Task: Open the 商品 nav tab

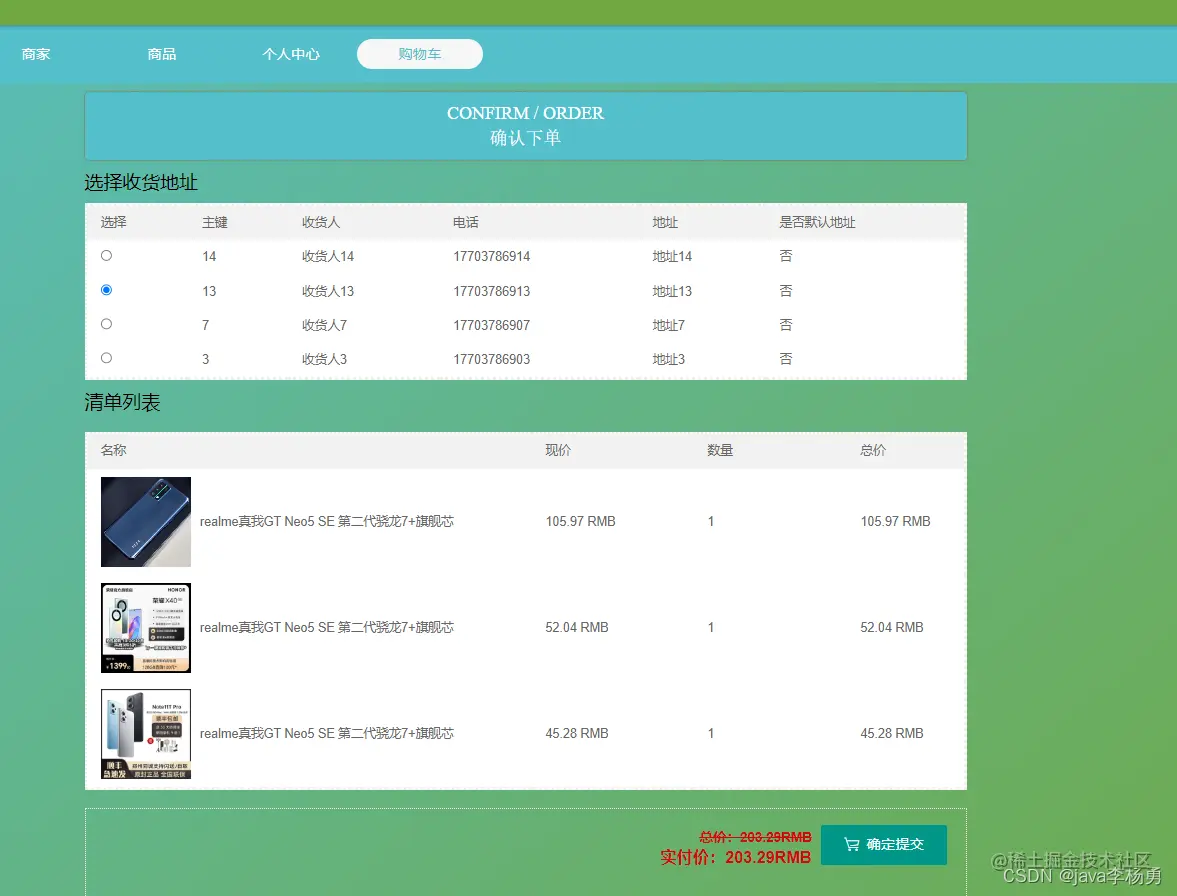Action: (161, 54)
